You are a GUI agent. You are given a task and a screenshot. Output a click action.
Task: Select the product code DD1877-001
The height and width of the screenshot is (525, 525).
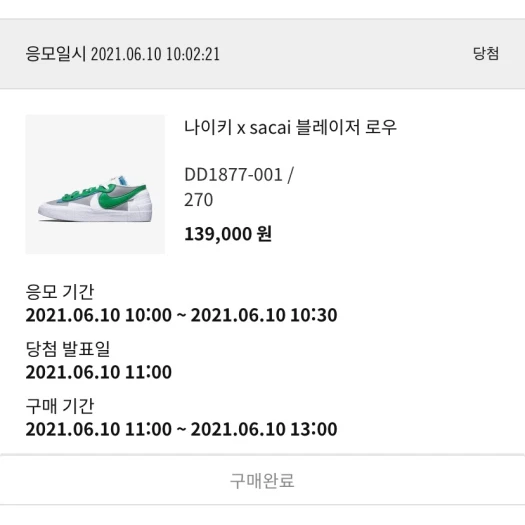(x=234, y=175)
